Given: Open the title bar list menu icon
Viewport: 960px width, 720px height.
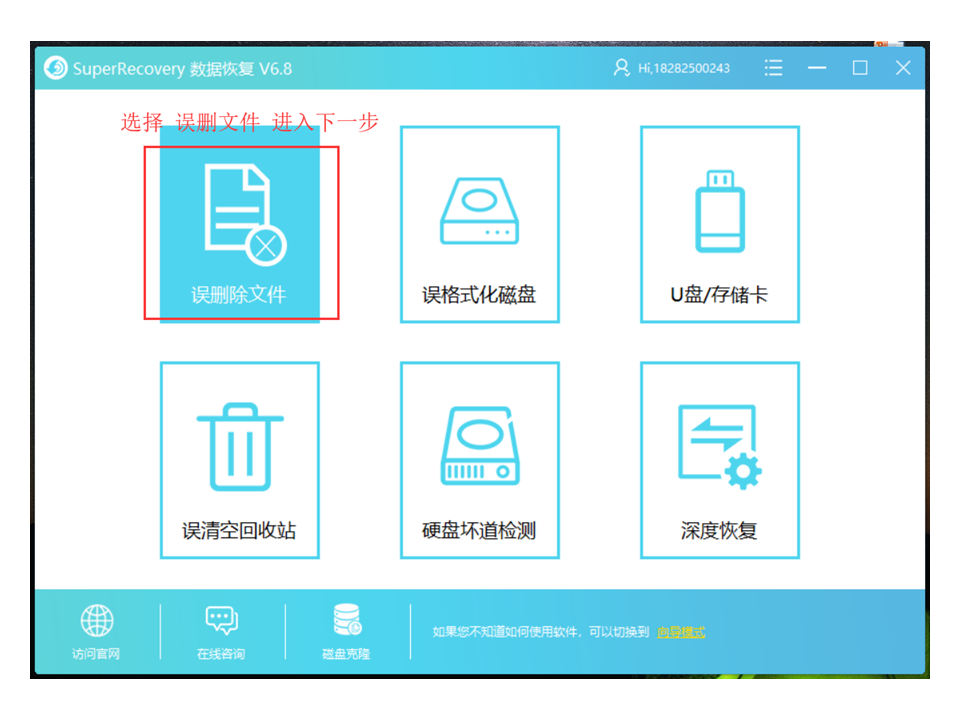Looking at the screenshot, I should pyautogui.click(x=774, y=68).
